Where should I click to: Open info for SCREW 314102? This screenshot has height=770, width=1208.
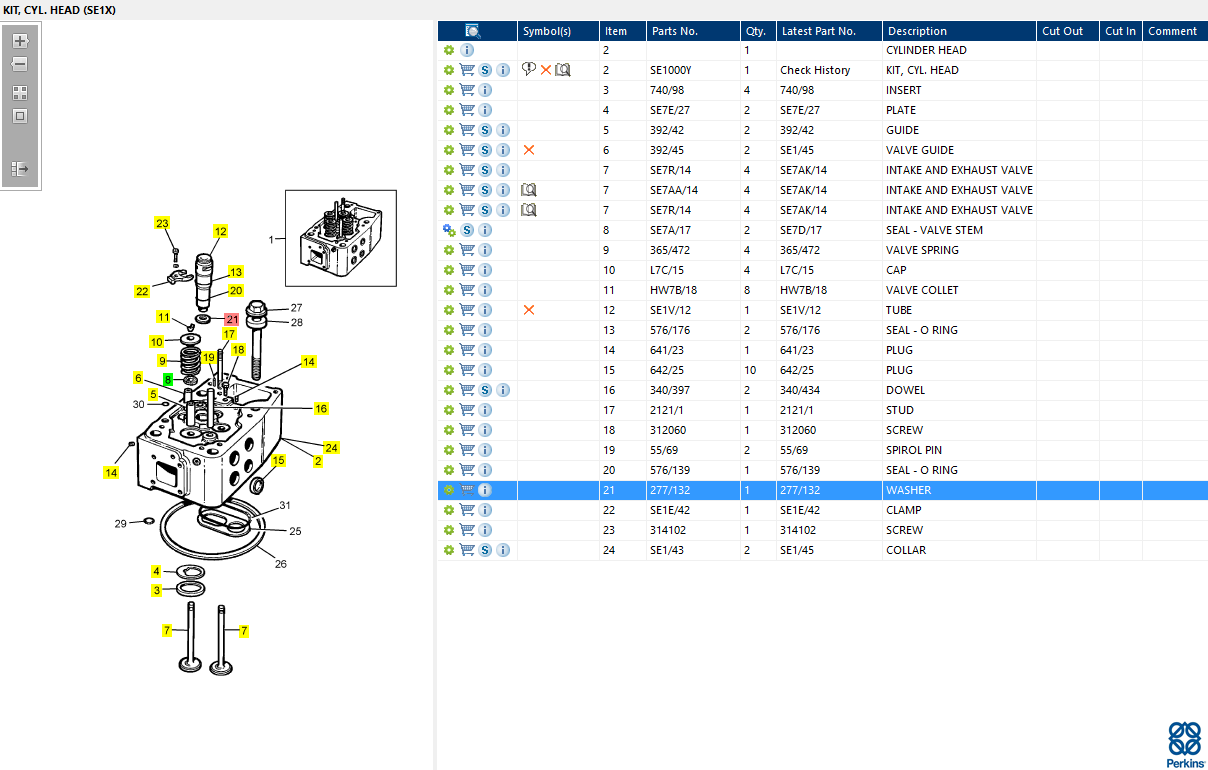485,530
